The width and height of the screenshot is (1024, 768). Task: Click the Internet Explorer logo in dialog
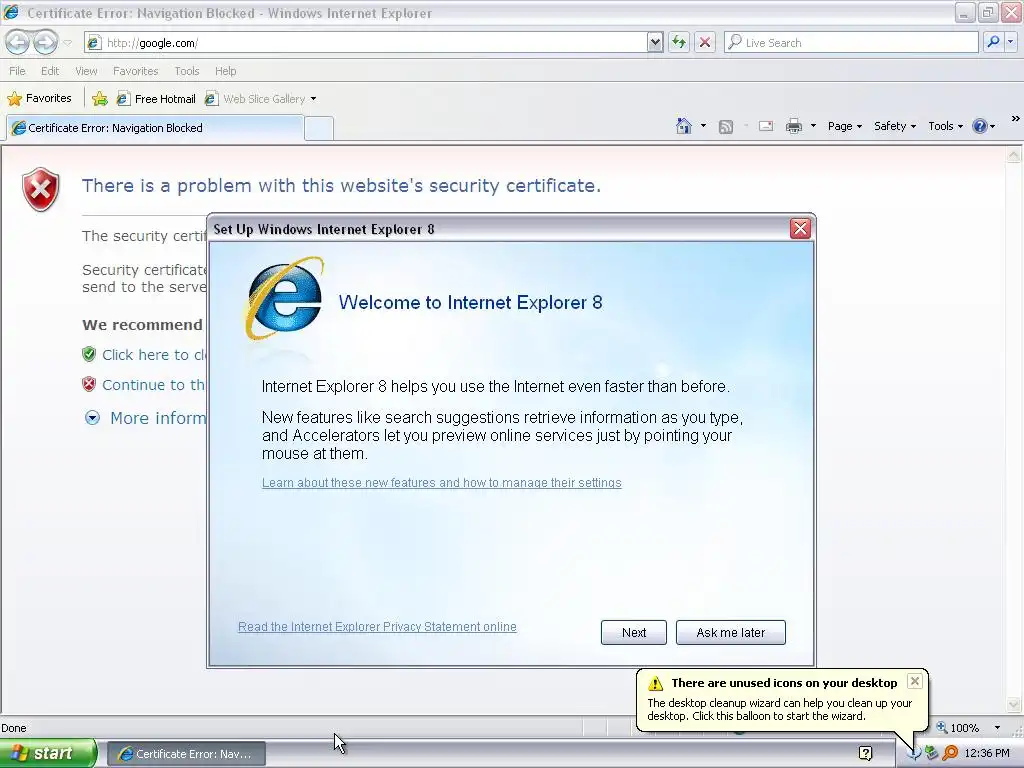coord(285,298)
